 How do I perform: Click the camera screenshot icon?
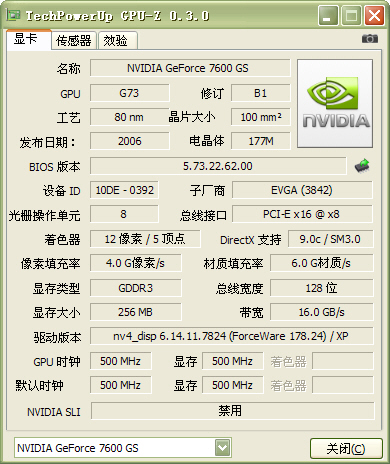(370, 39)
